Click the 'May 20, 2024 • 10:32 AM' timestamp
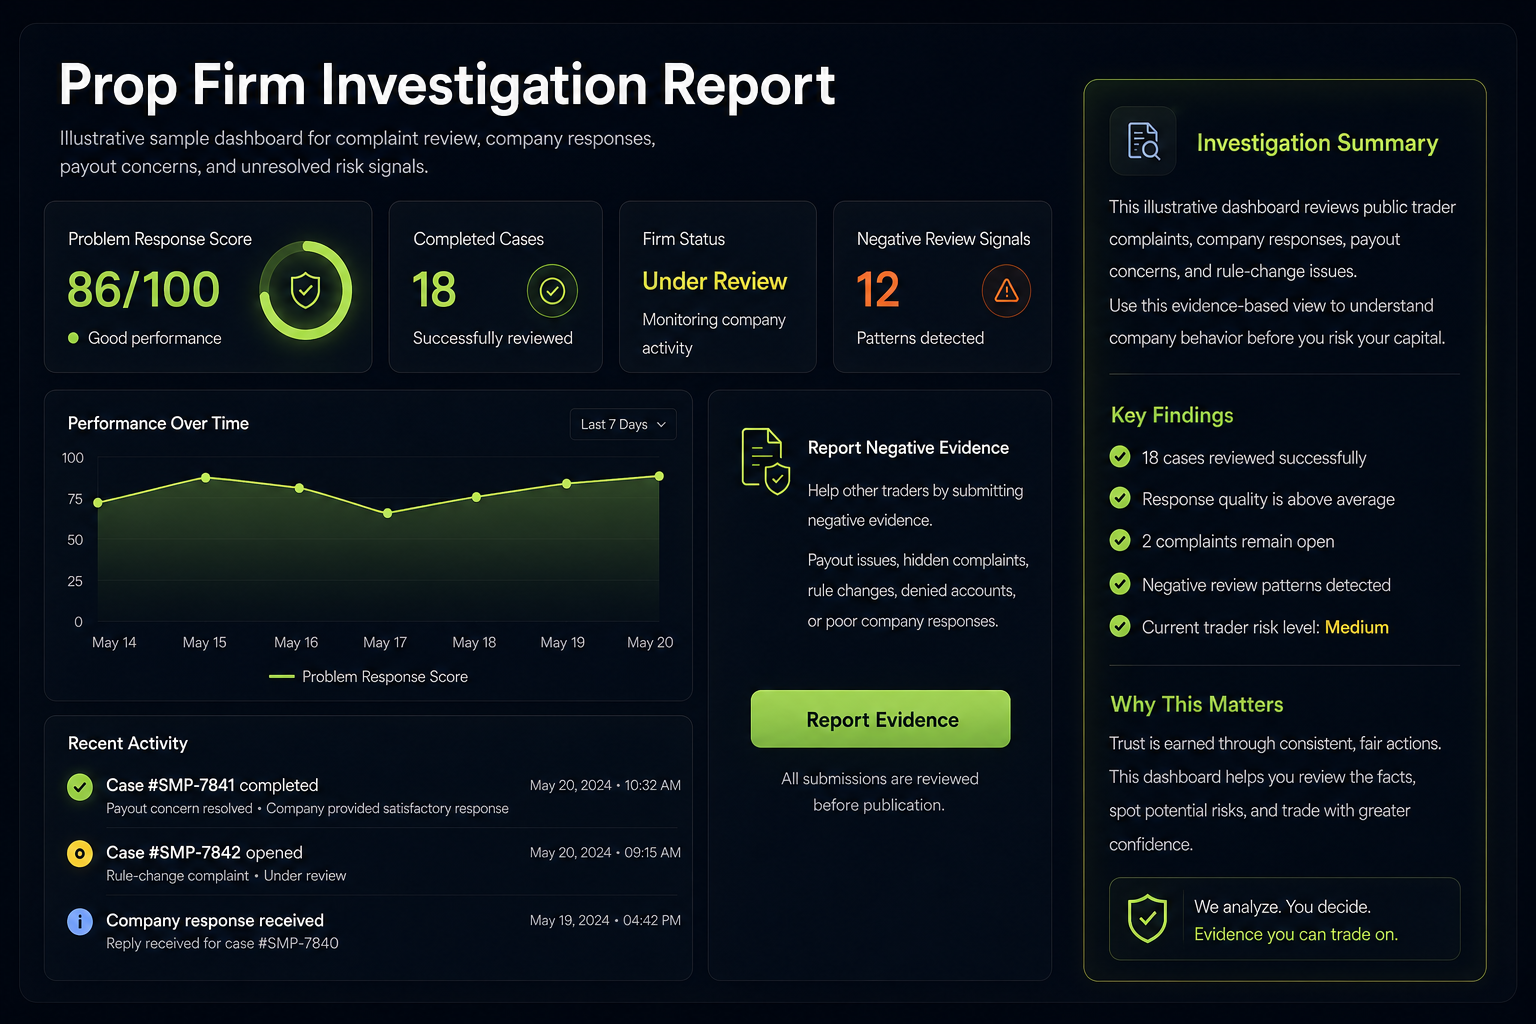This screenshot has width=1536, height=1024. pos(605,785)
